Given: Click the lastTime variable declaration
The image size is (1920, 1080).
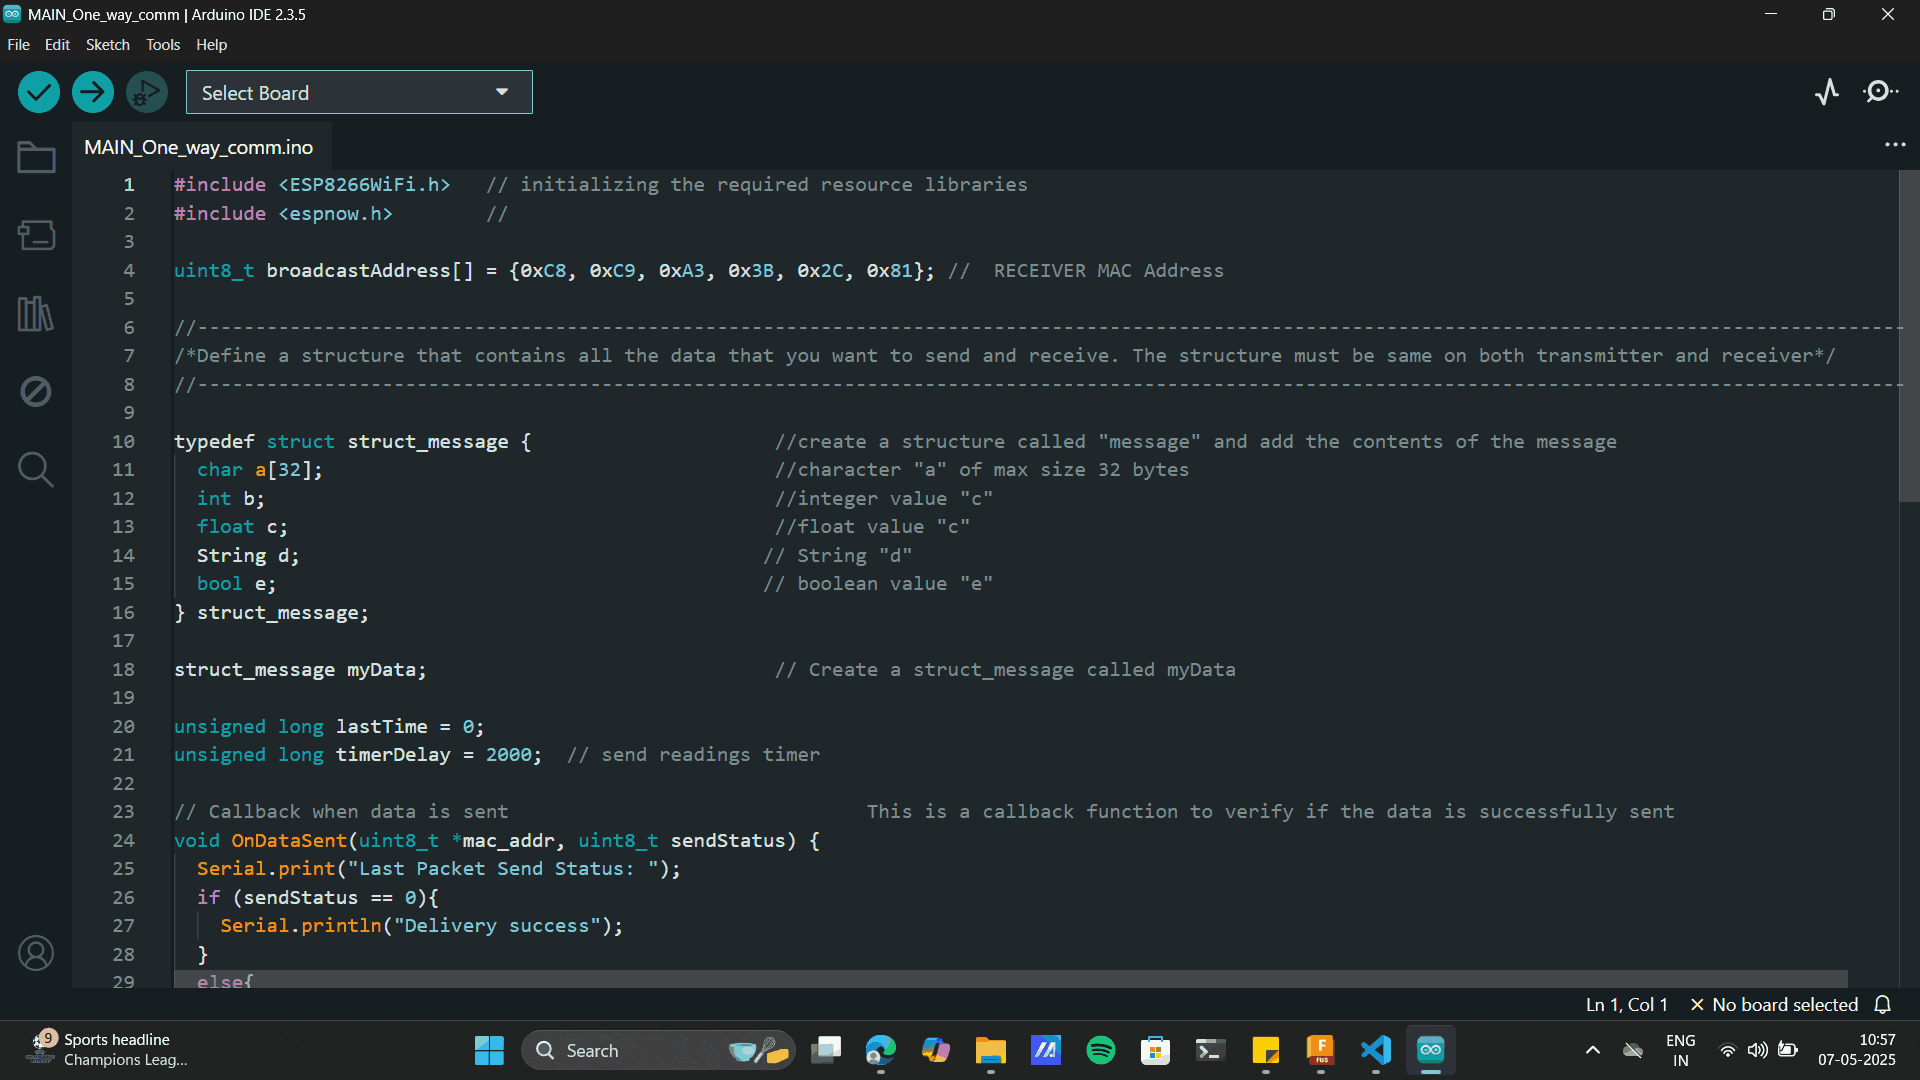Looking at the screenshot, I should (x=329, y=726).
